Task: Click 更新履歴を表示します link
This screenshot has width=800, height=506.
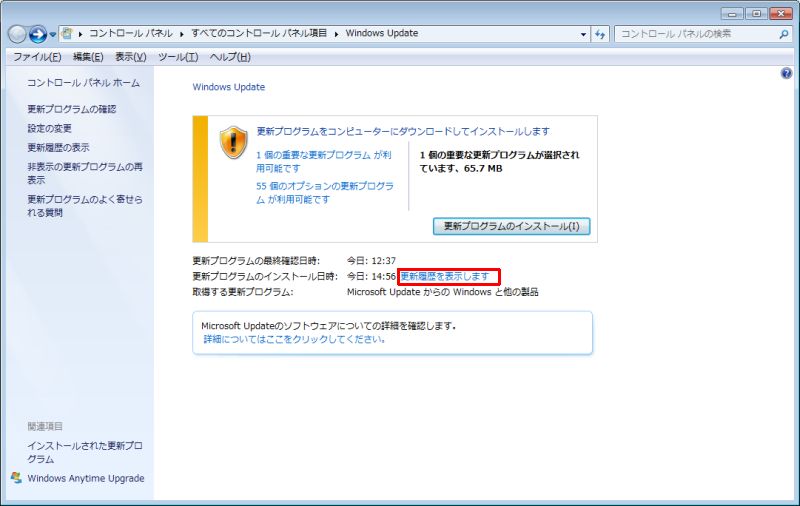Action: [x=445, y=276]
